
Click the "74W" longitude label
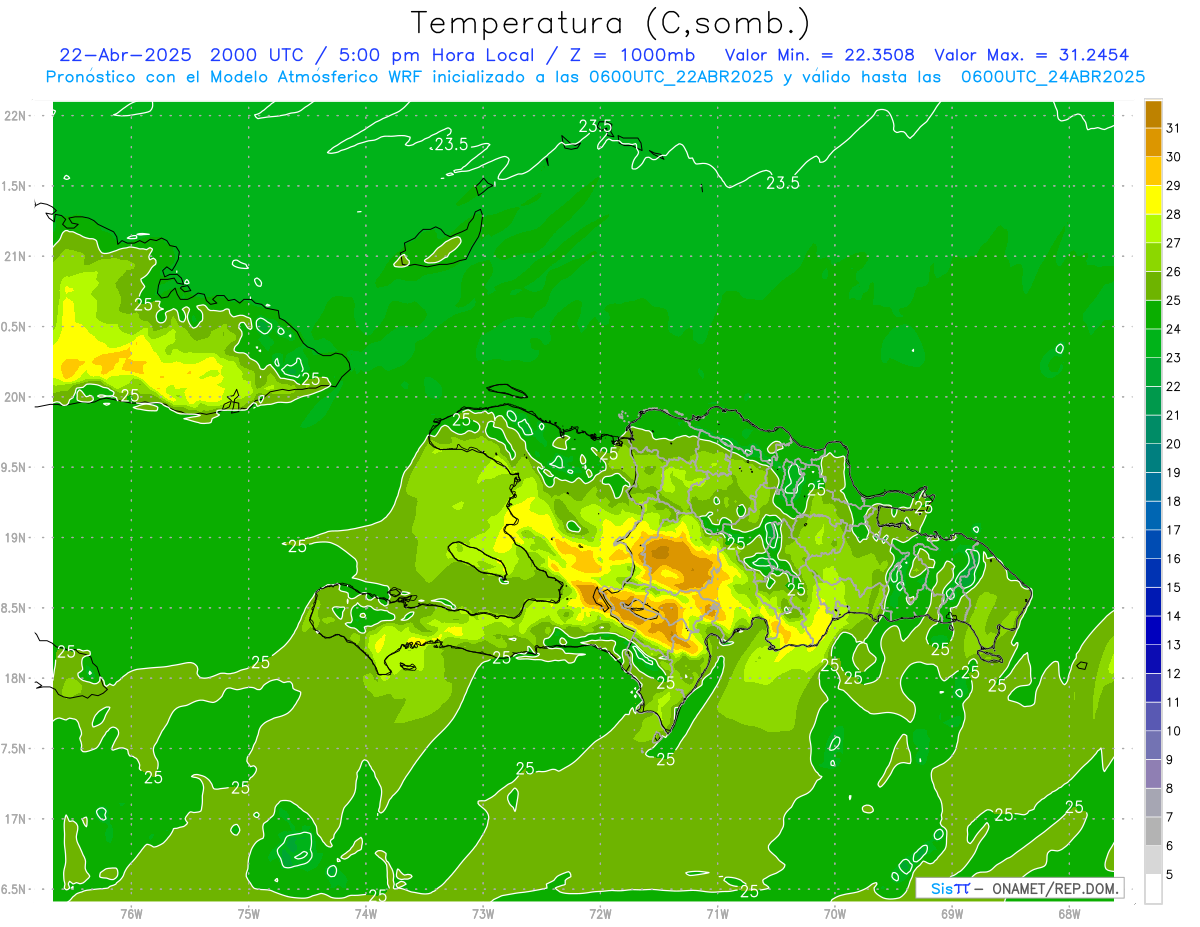pos(366,913)
